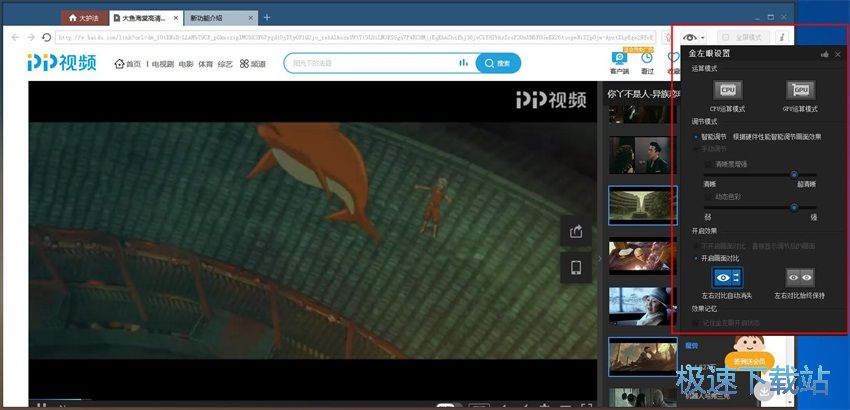This screenshot has height=410, width=850.
Task: Click the 你丫不是人 playlist title
Action: click(642, 94)
